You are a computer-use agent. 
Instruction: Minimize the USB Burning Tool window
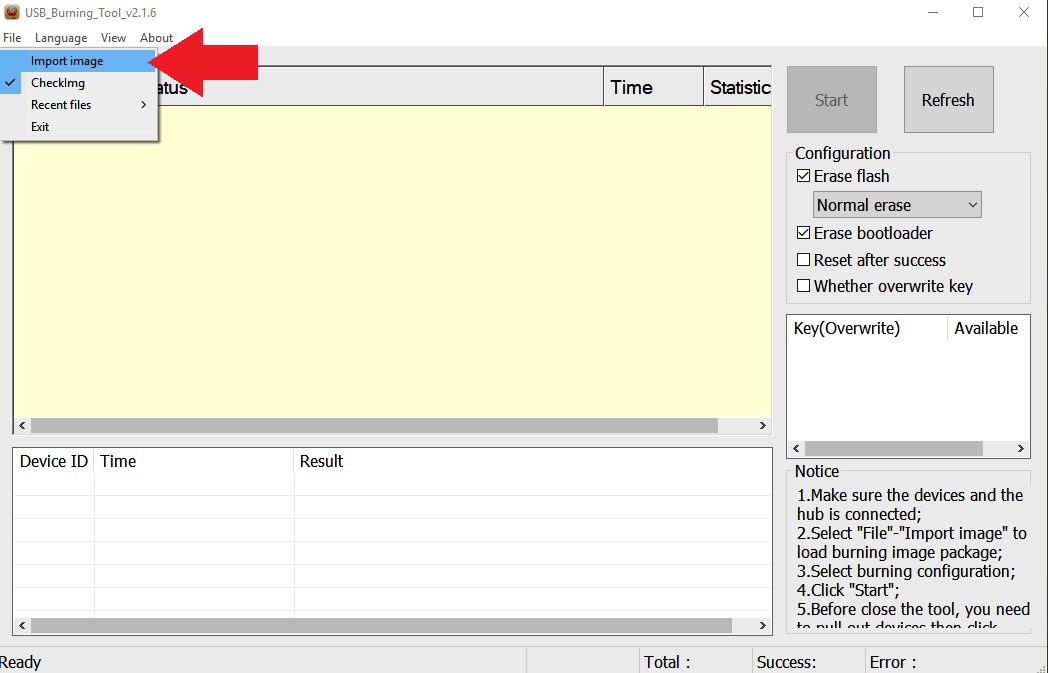pos(933,12)
